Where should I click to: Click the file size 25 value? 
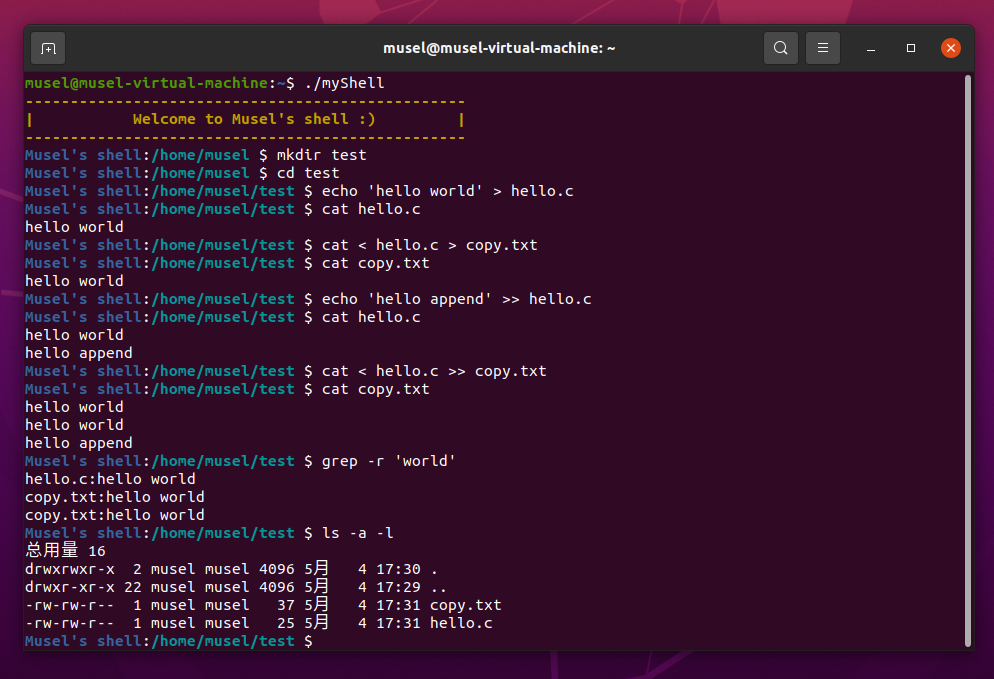tap(286, 623)
